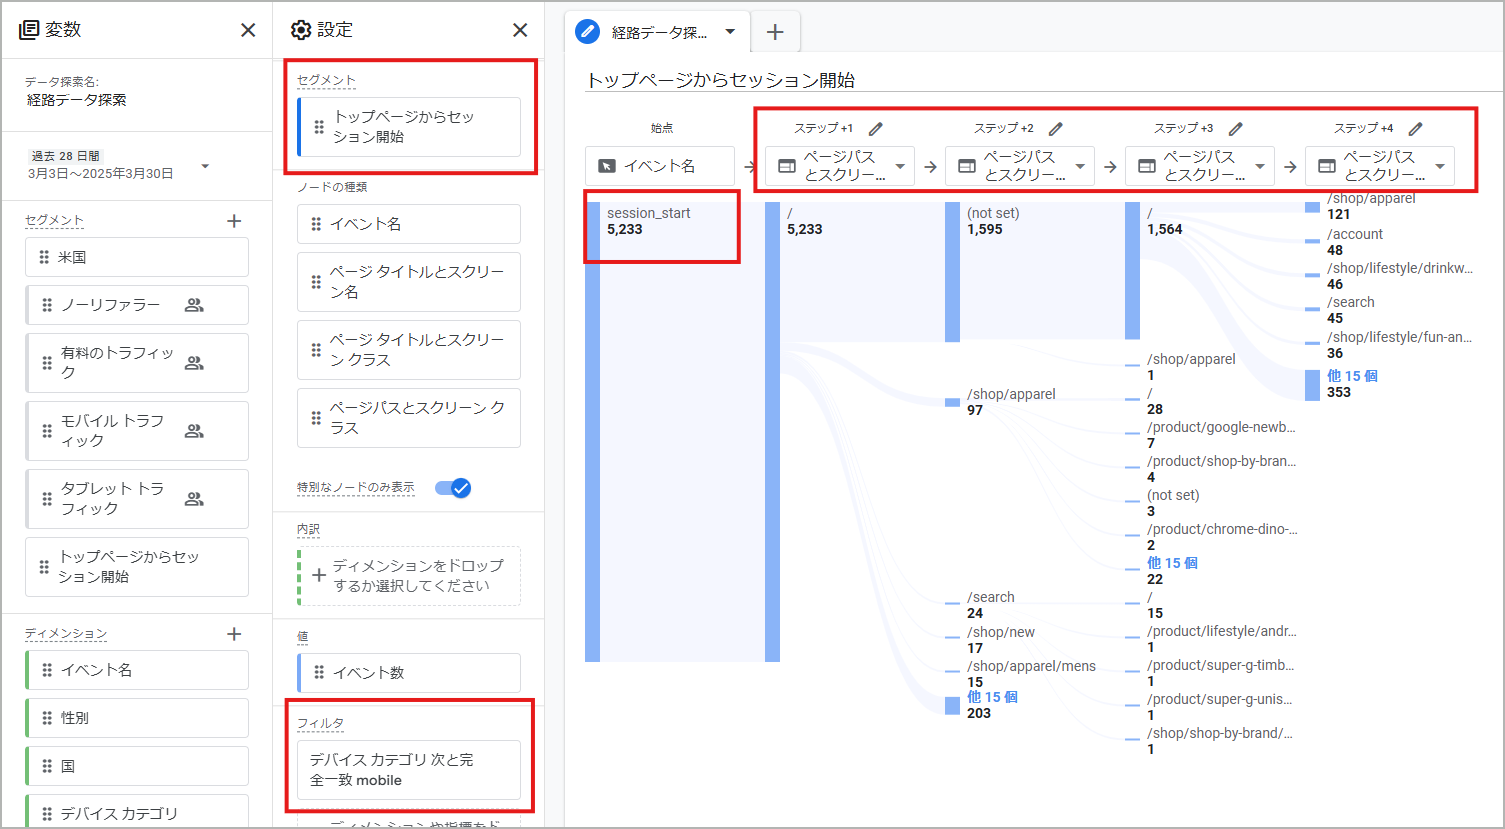1505x829 pixels.
Task: Add a new exploration tab with plus
Action: tap(775, 32)
